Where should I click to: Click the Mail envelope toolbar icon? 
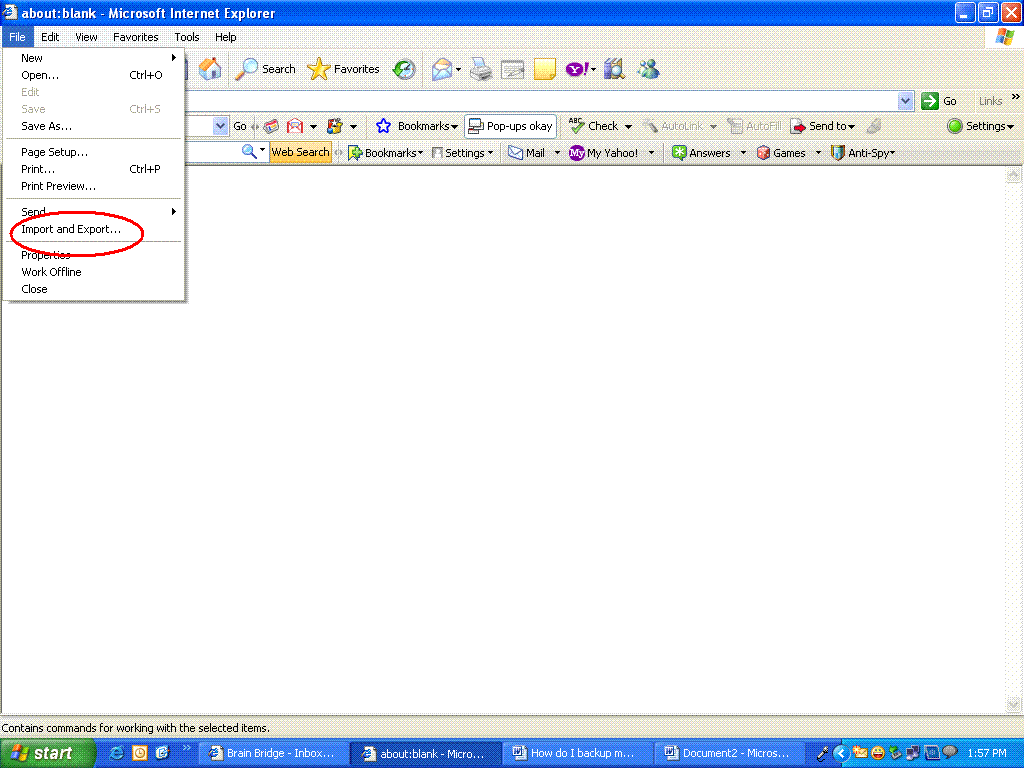441,69
